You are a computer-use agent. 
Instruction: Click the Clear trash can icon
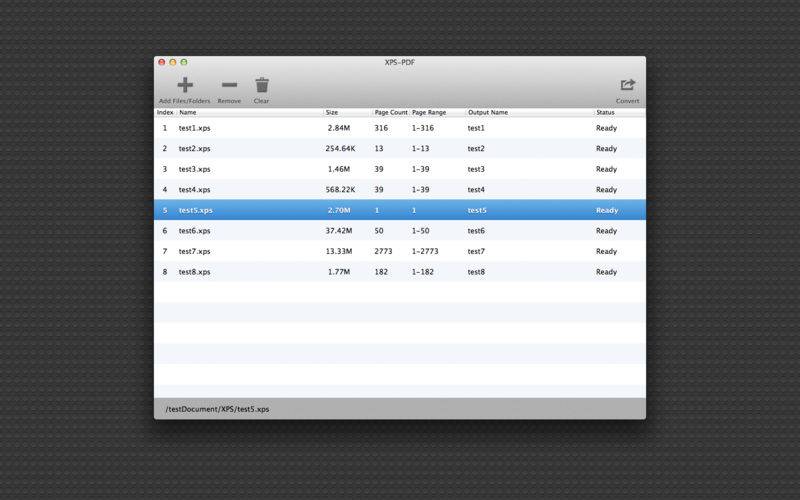pos(261,86)
